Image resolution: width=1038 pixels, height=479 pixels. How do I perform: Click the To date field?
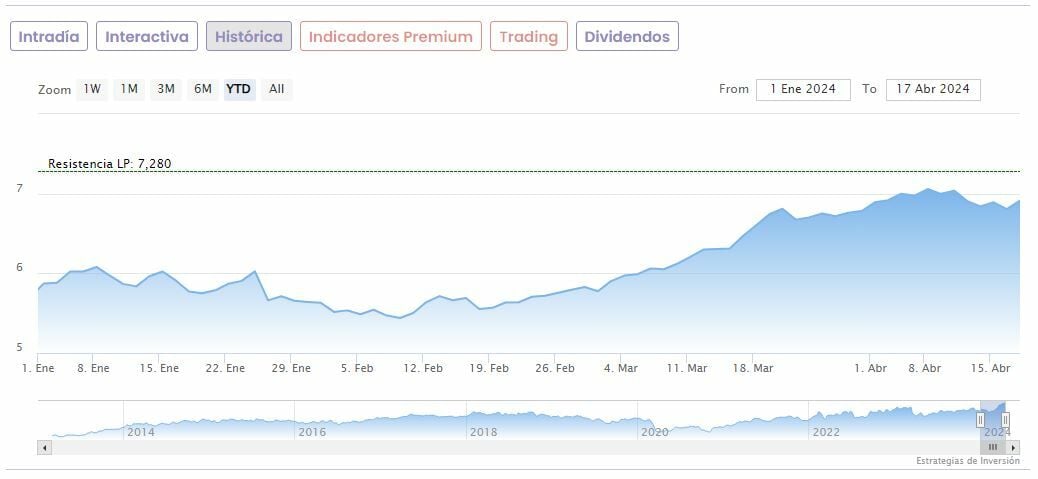(933, 89)
